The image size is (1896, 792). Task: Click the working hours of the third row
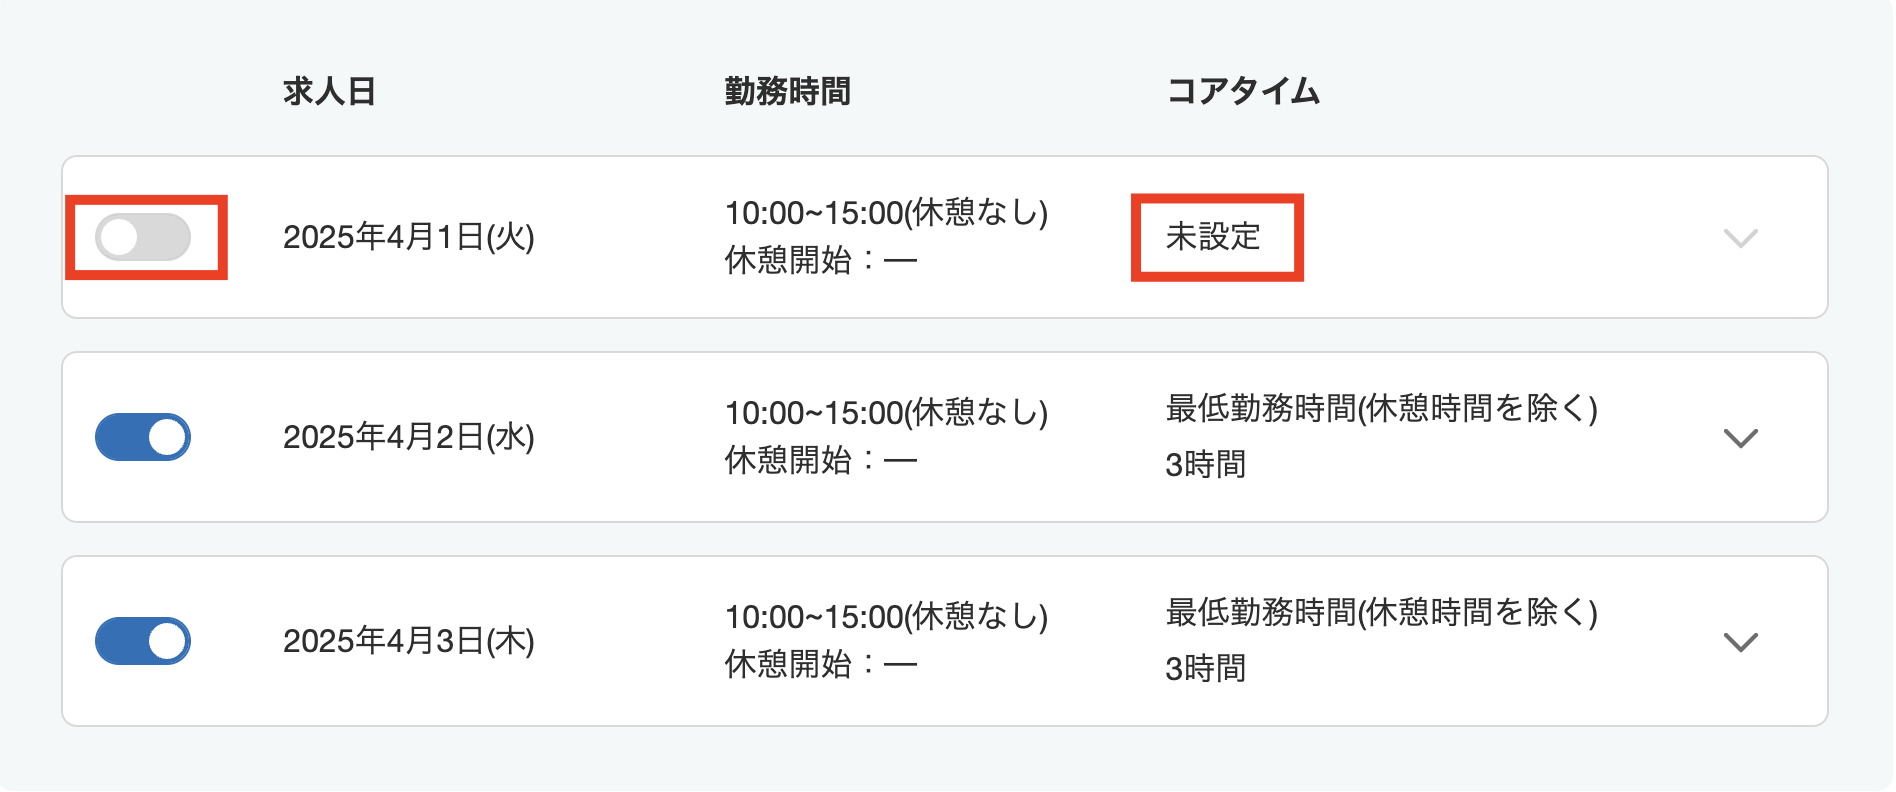point(884,616)
